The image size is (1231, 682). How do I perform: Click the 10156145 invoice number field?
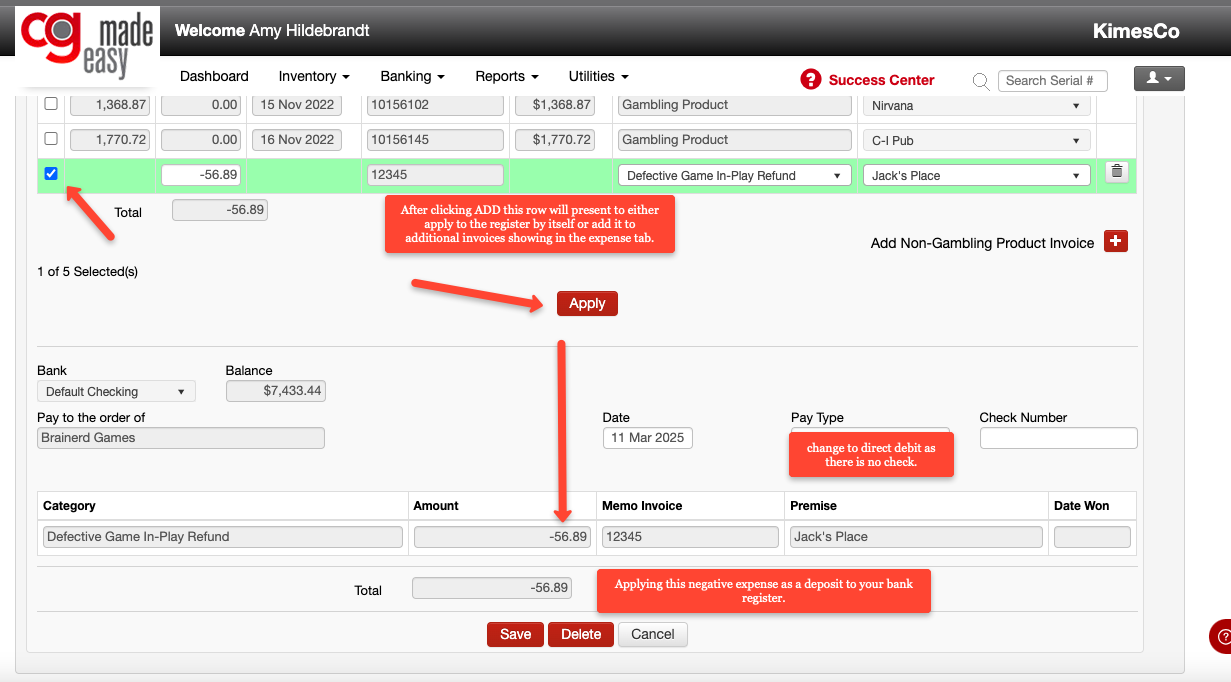pos(437,140)
